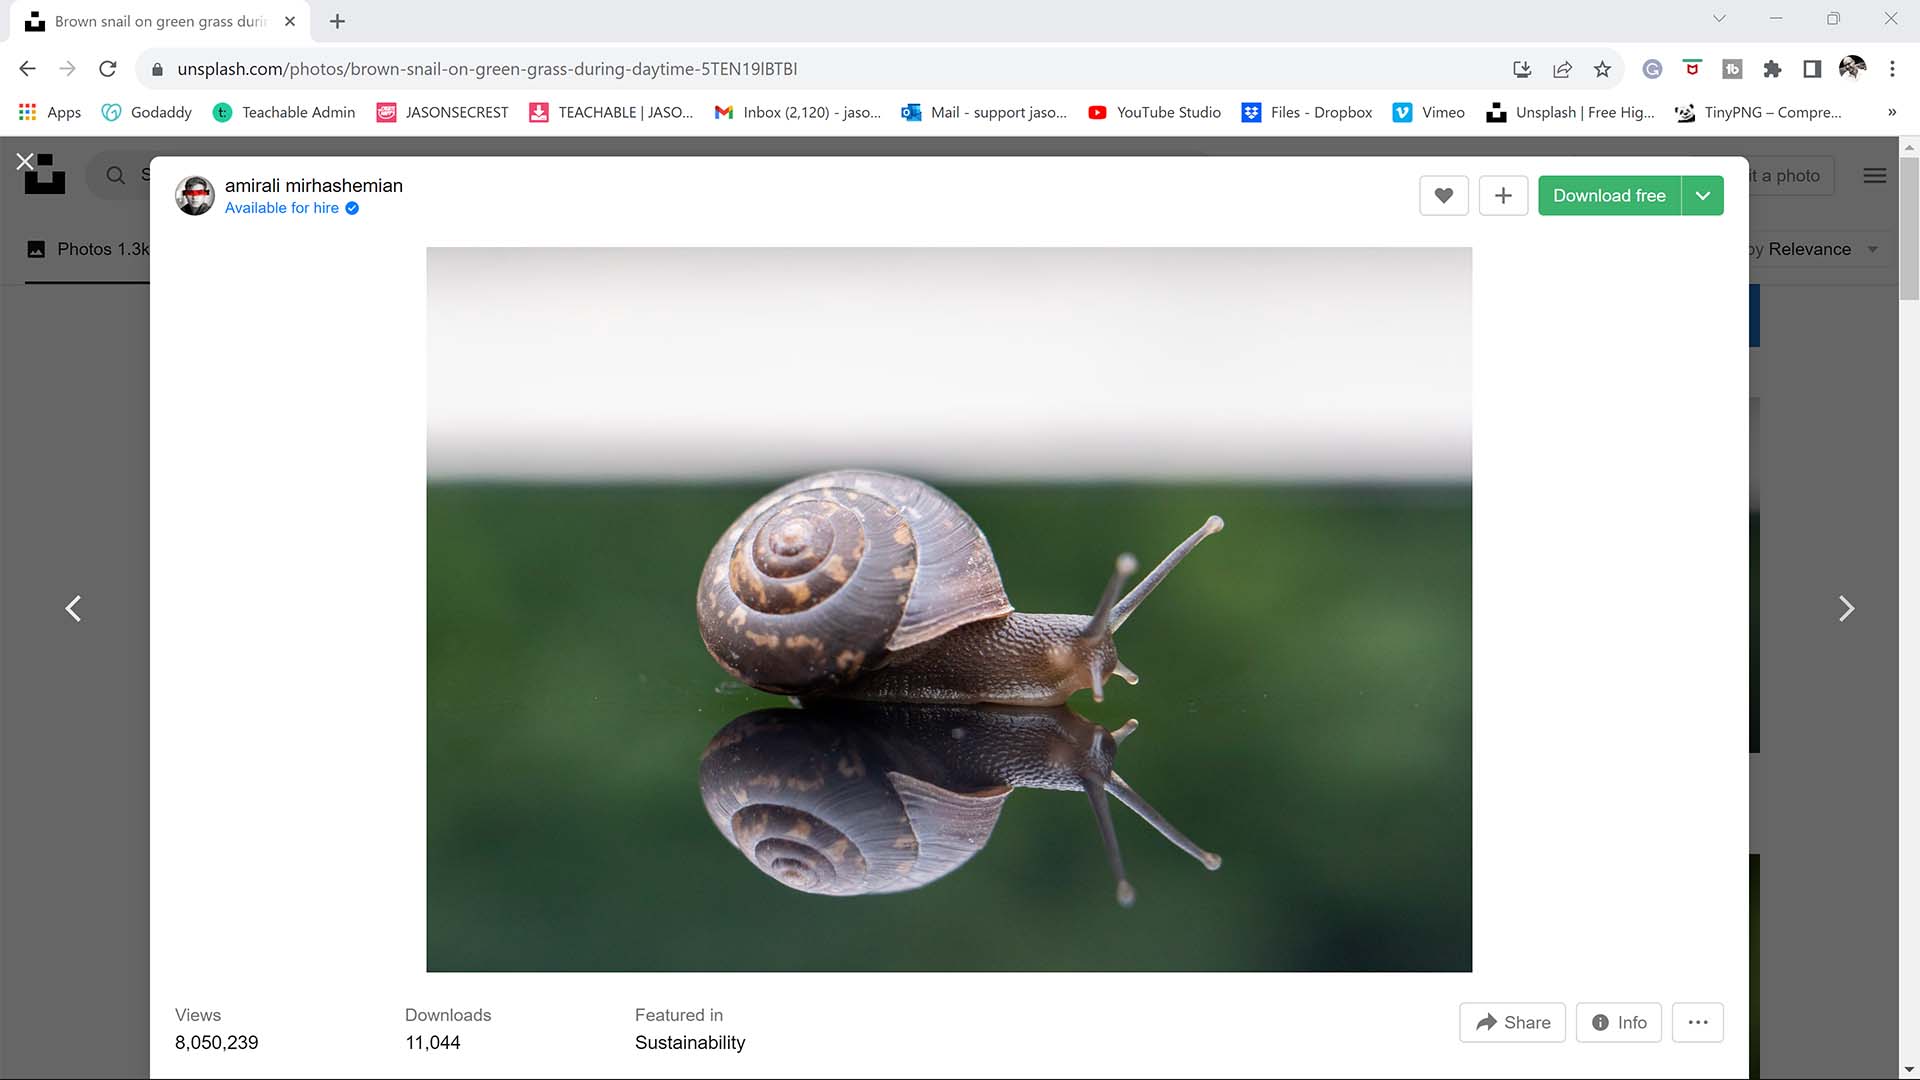Open the Unsplash hamburger menu

pos(1875,176)
